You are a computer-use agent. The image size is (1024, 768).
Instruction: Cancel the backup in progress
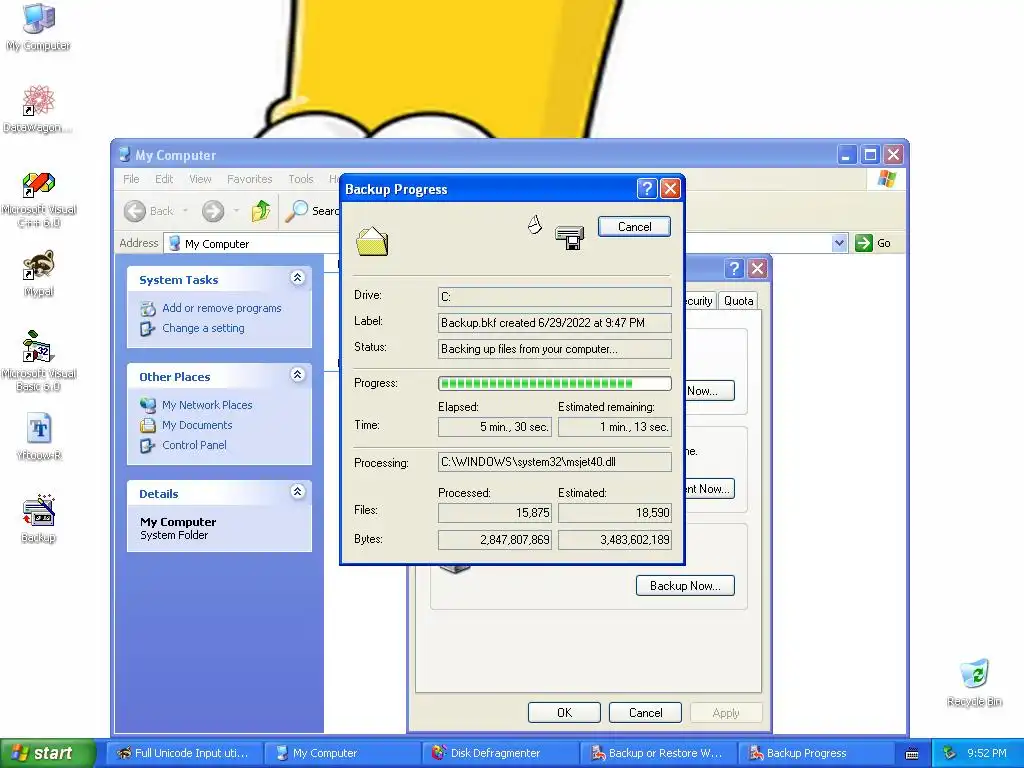tap(634, 227)
